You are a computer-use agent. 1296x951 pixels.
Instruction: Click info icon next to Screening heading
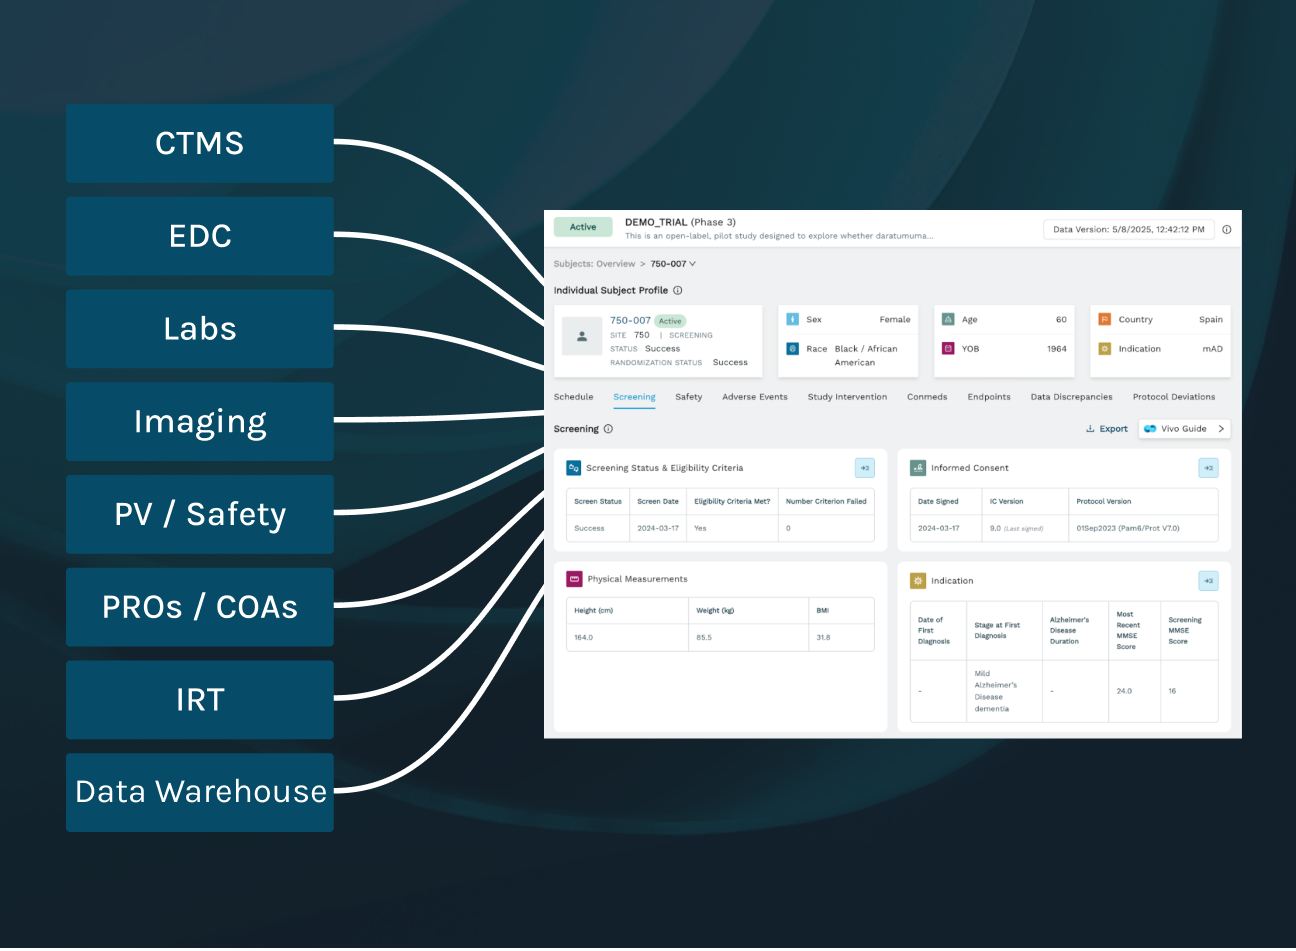(608, 429)
